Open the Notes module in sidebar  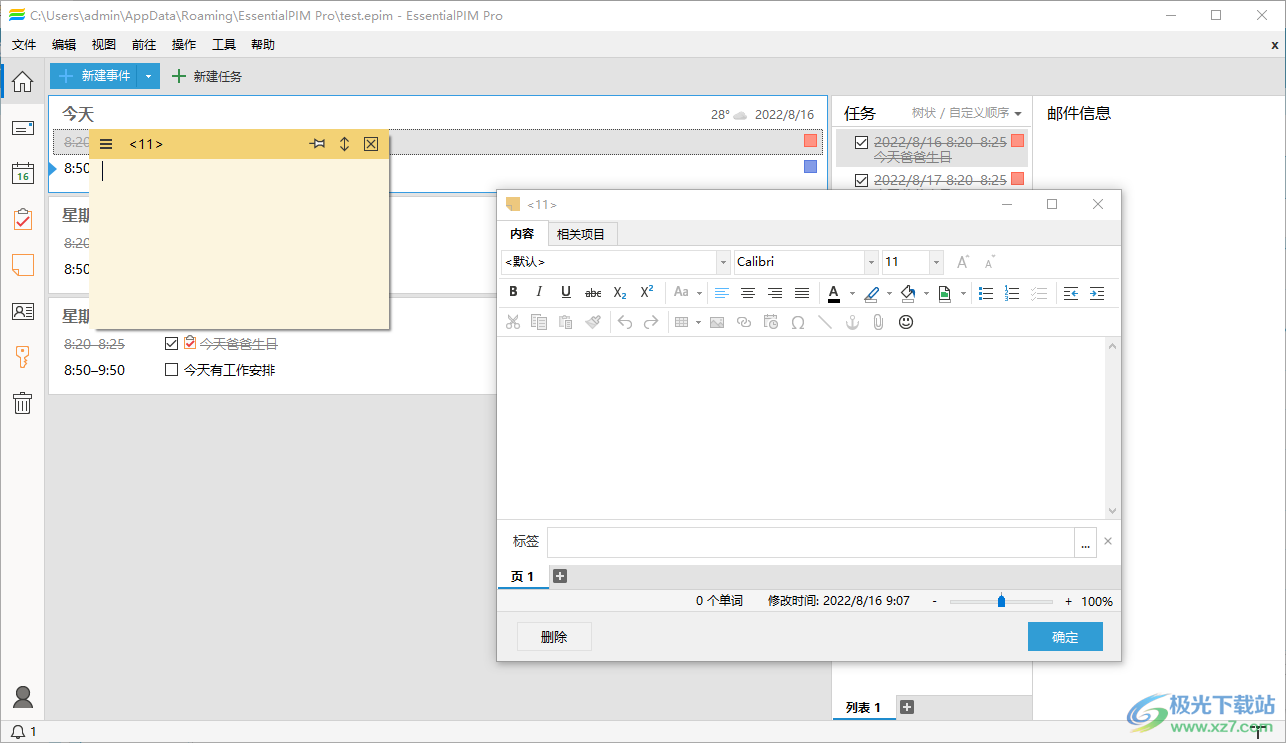click(x=22, y=265)
